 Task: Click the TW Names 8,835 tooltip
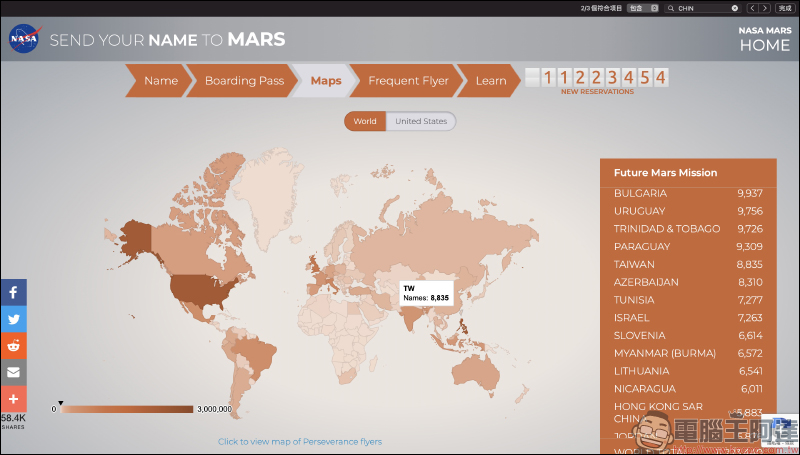click(427, 293)
